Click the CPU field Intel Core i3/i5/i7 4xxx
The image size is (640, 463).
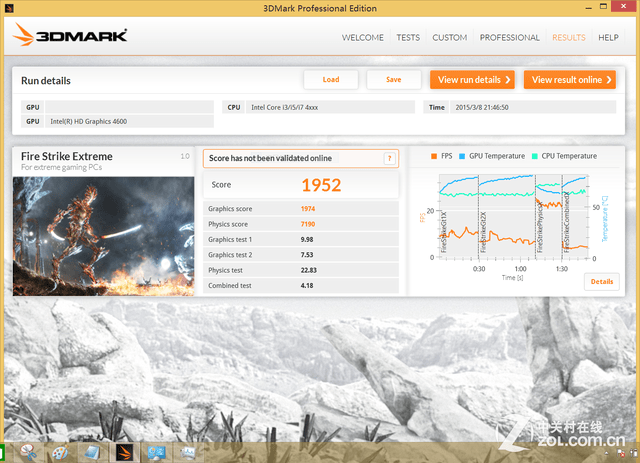330,107
